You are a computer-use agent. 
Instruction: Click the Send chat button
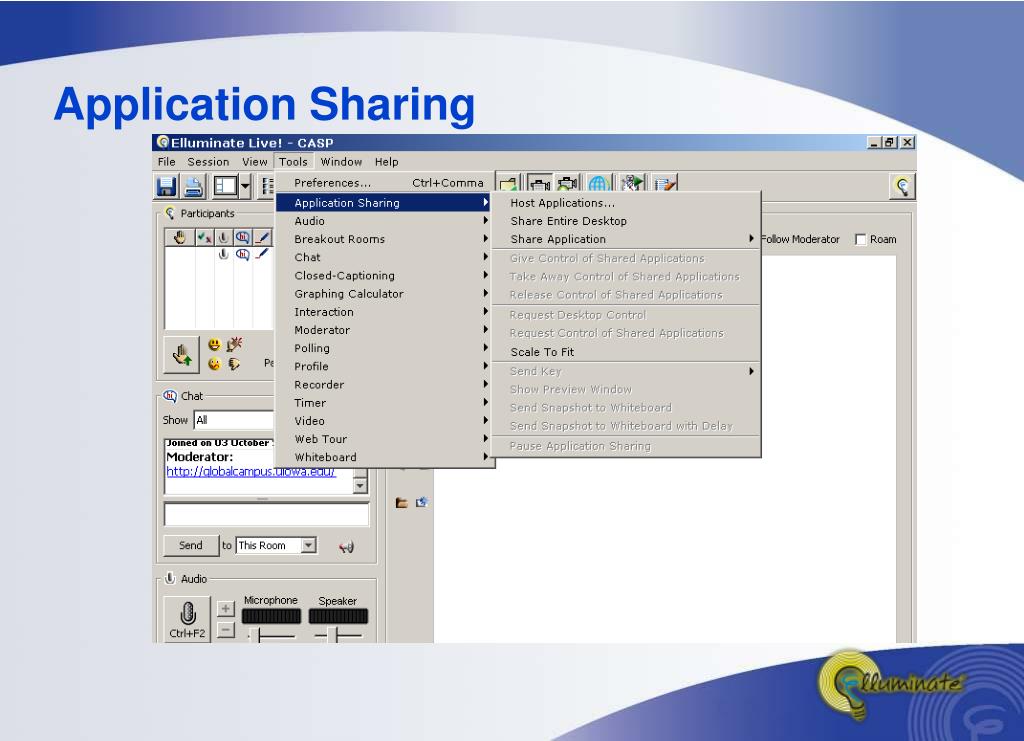[191, 545]
